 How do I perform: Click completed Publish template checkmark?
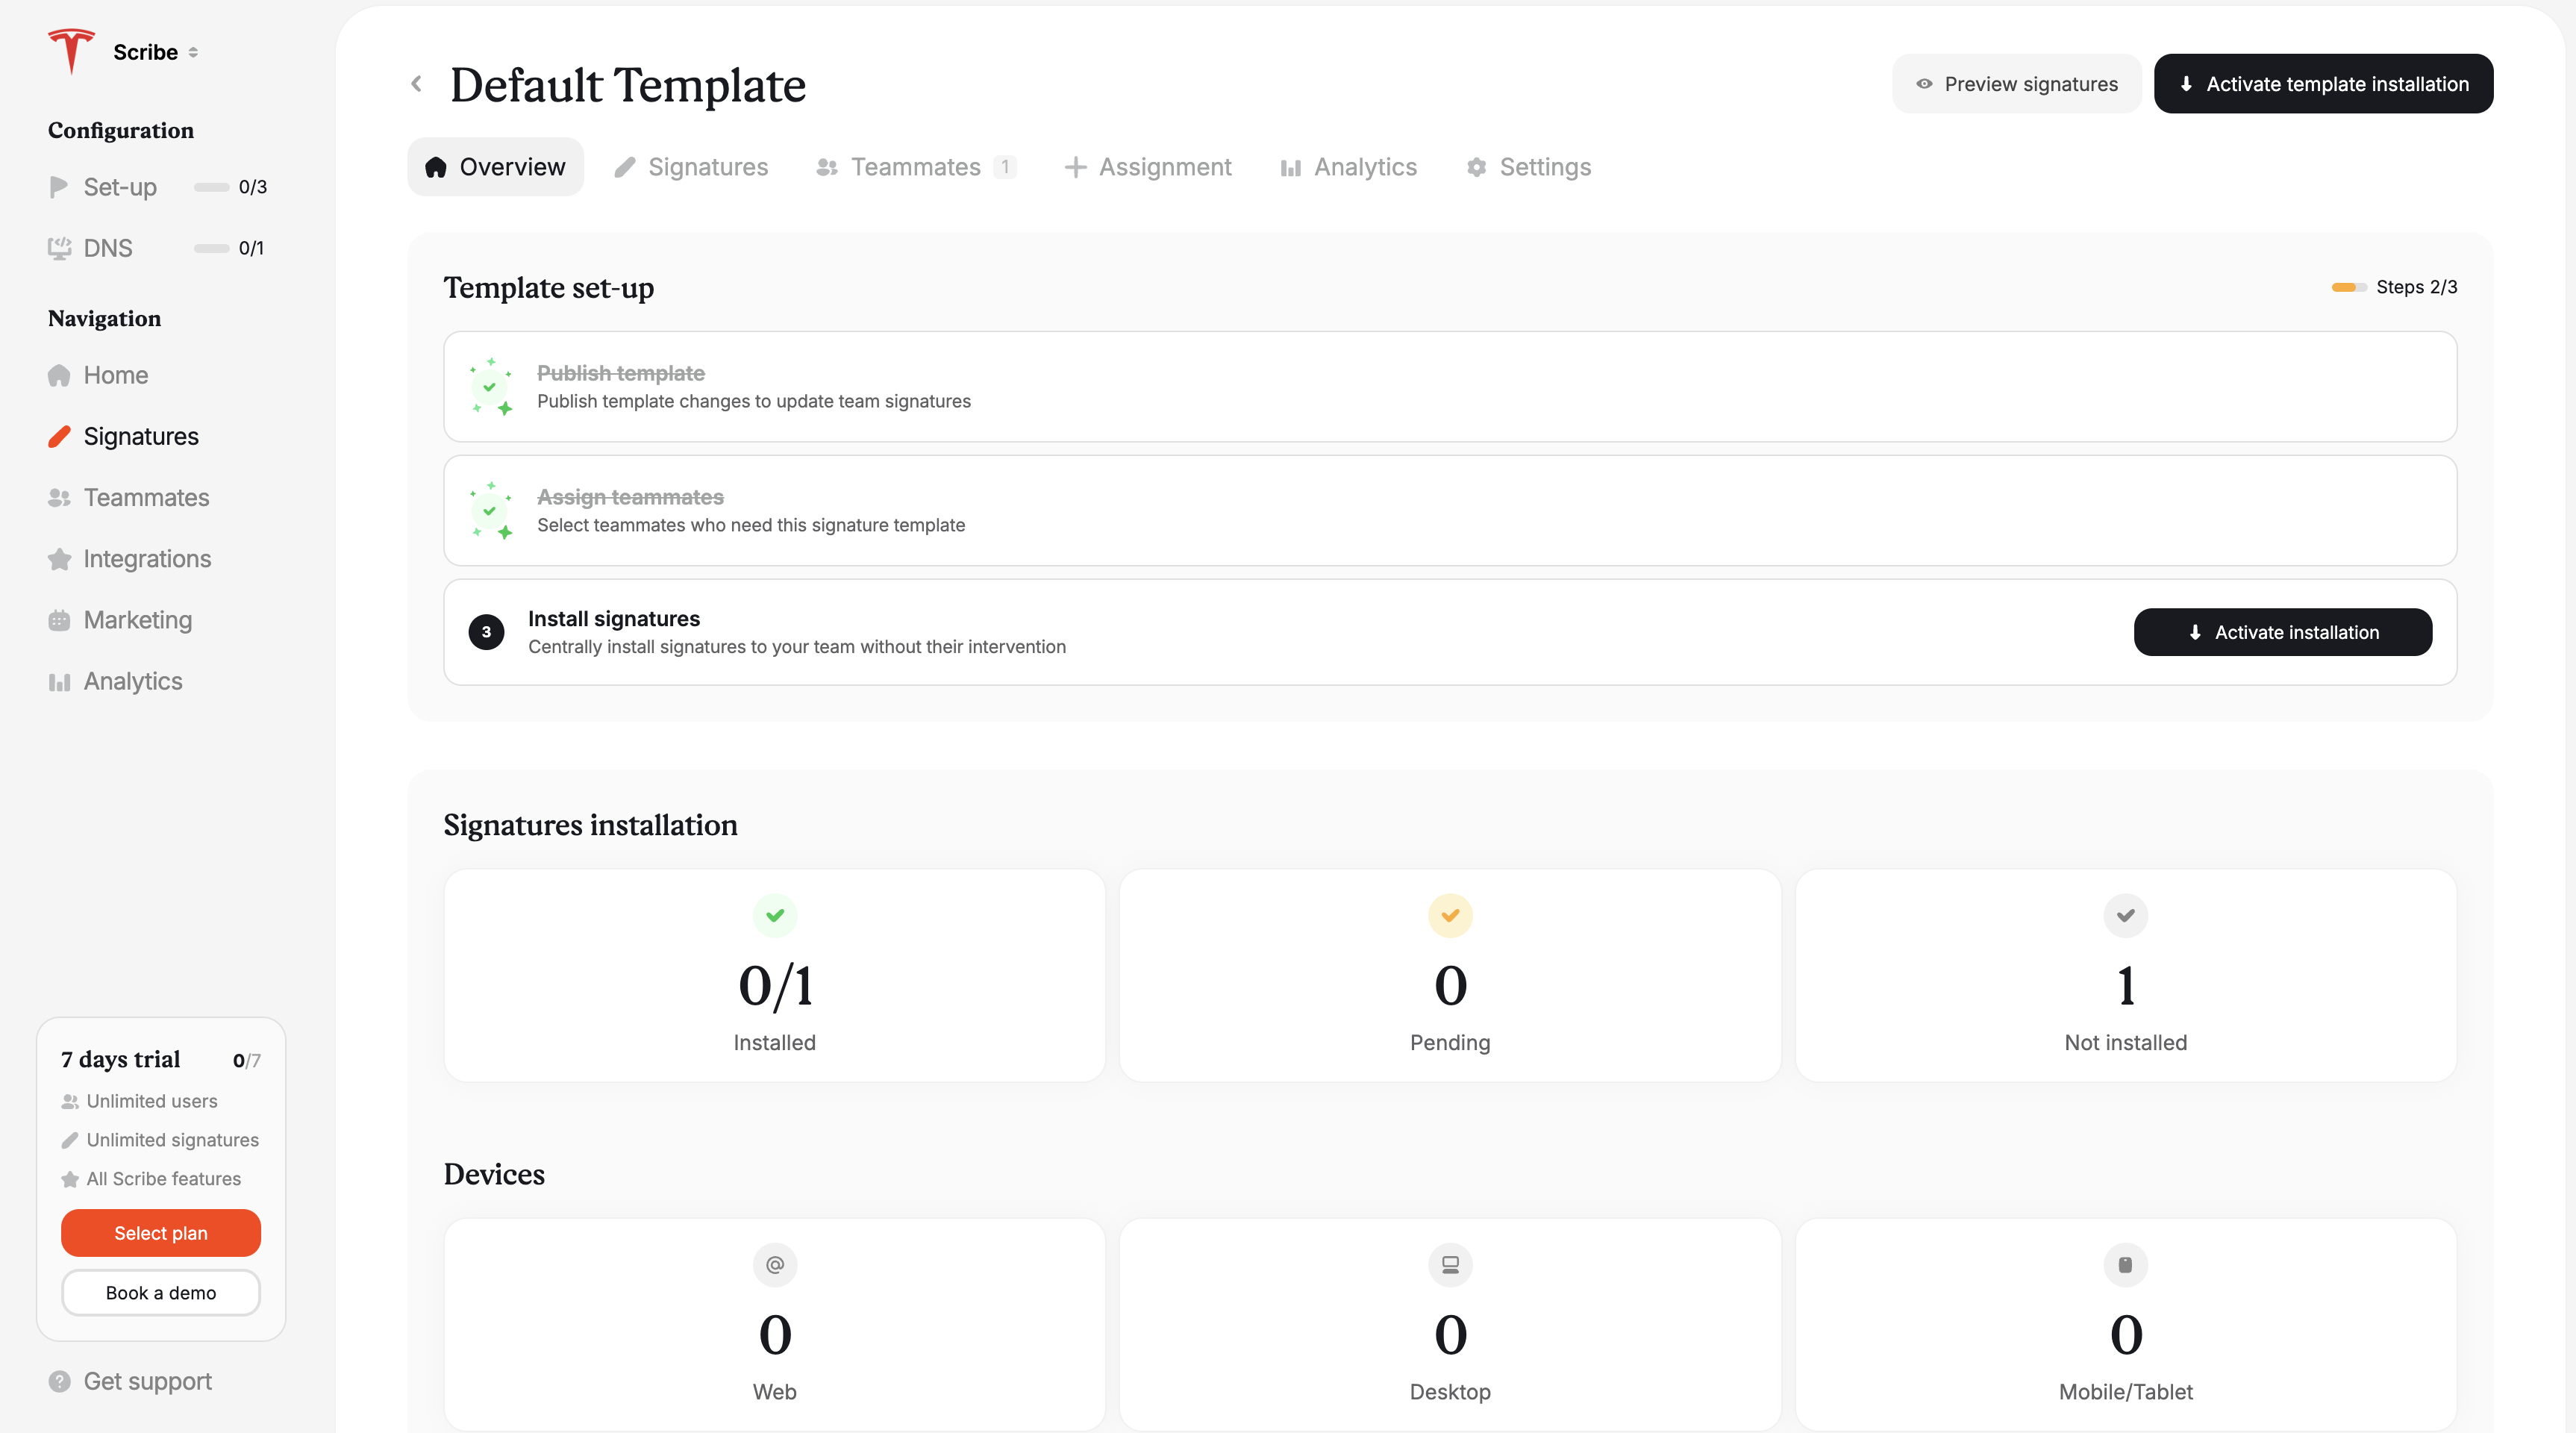pyautogui.click(x=490, y=387)
